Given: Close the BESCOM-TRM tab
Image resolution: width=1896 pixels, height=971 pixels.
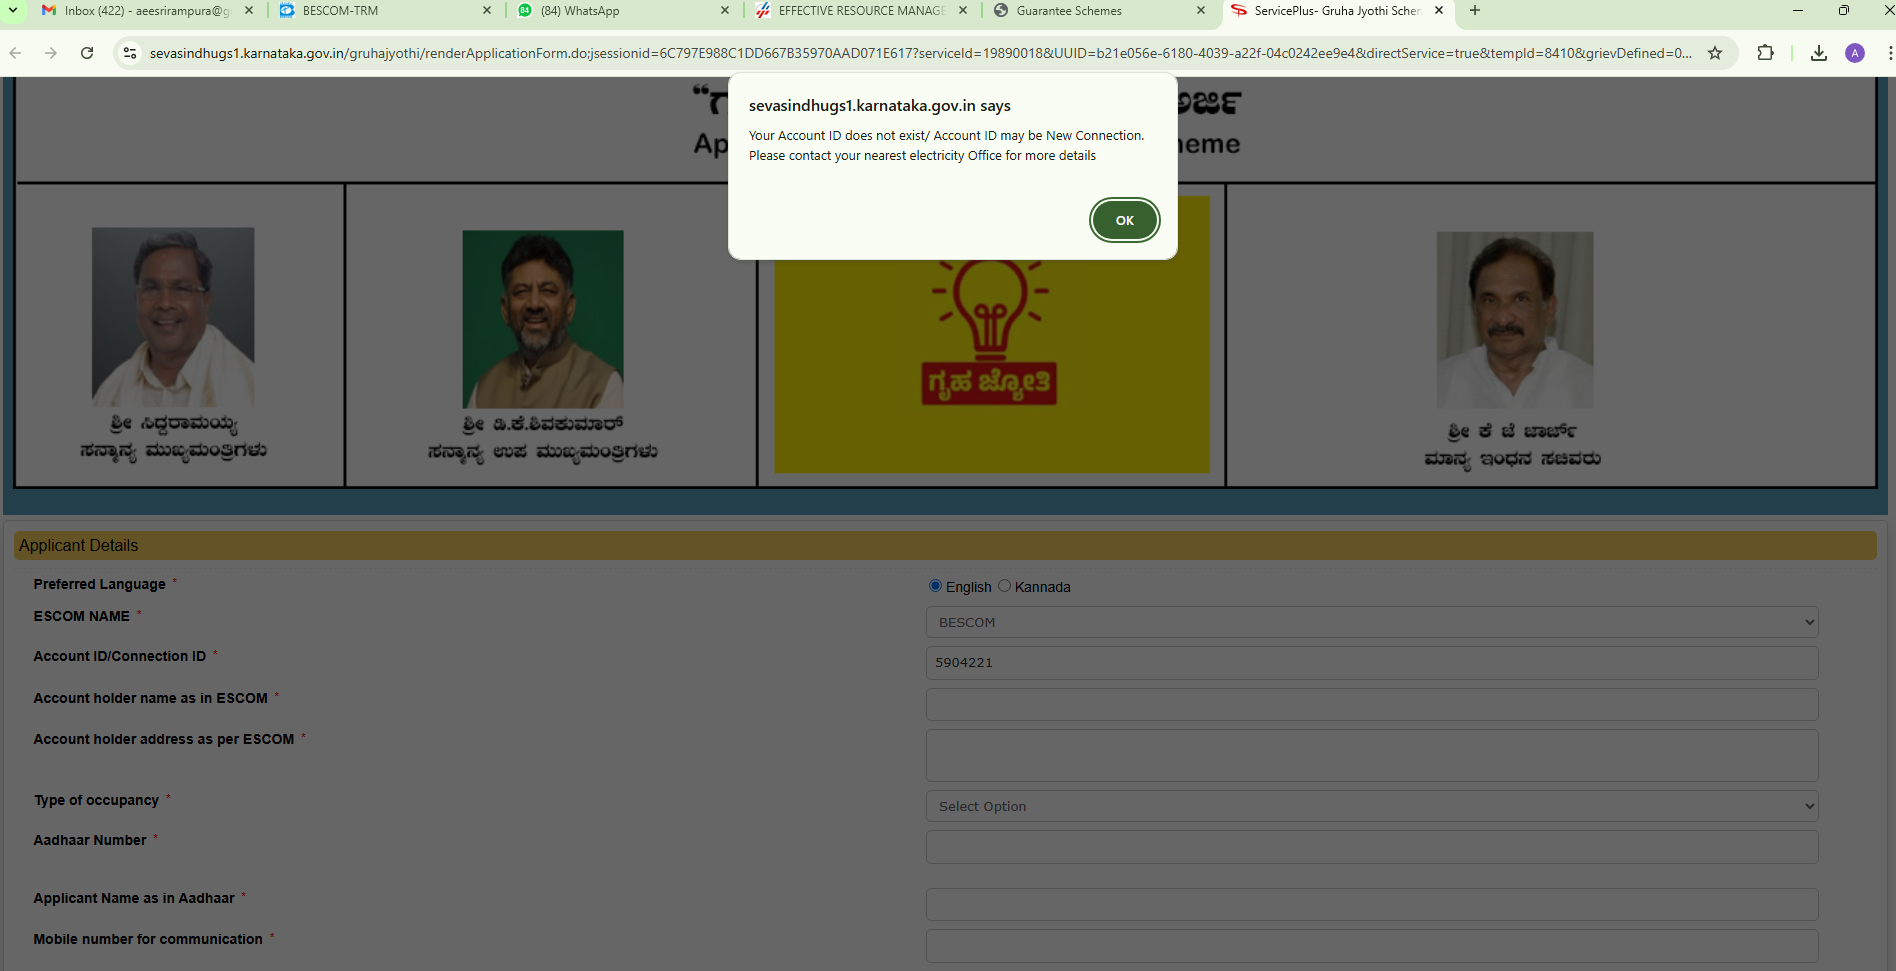Looking at the screenshot, I should tap(487, 11).
